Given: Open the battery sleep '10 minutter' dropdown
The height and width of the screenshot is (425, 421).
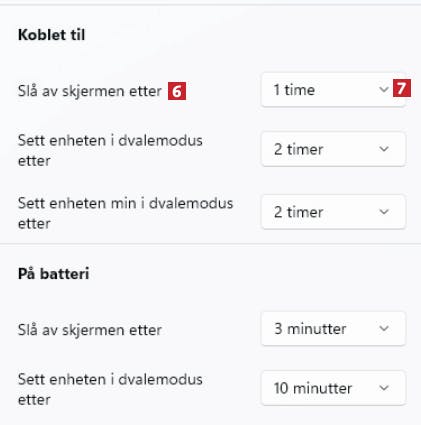Looking at the screenshot, I should point(333,388).
